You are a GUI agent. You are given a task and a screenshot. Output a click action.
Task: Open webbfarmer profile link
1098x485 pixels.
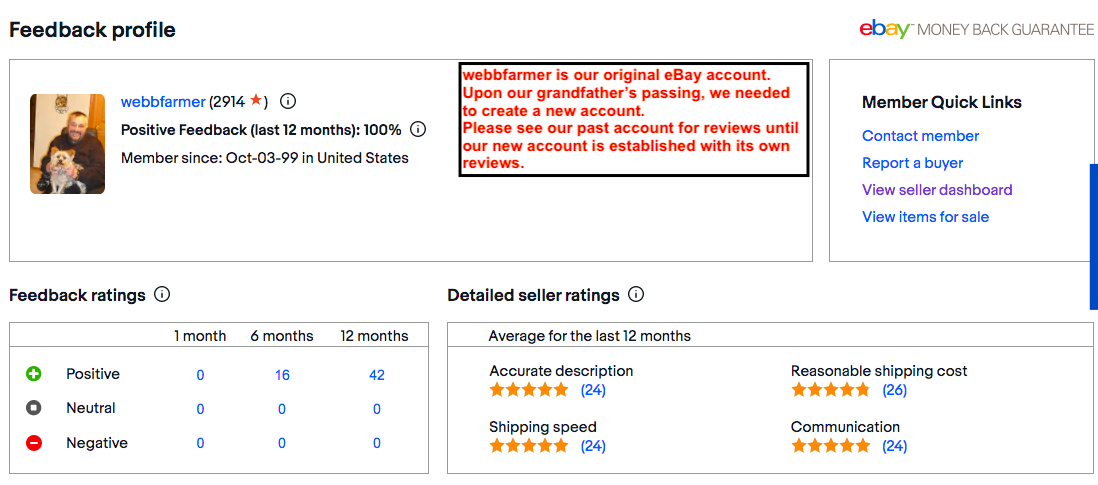pyautogui.click(x=163, y=101)
